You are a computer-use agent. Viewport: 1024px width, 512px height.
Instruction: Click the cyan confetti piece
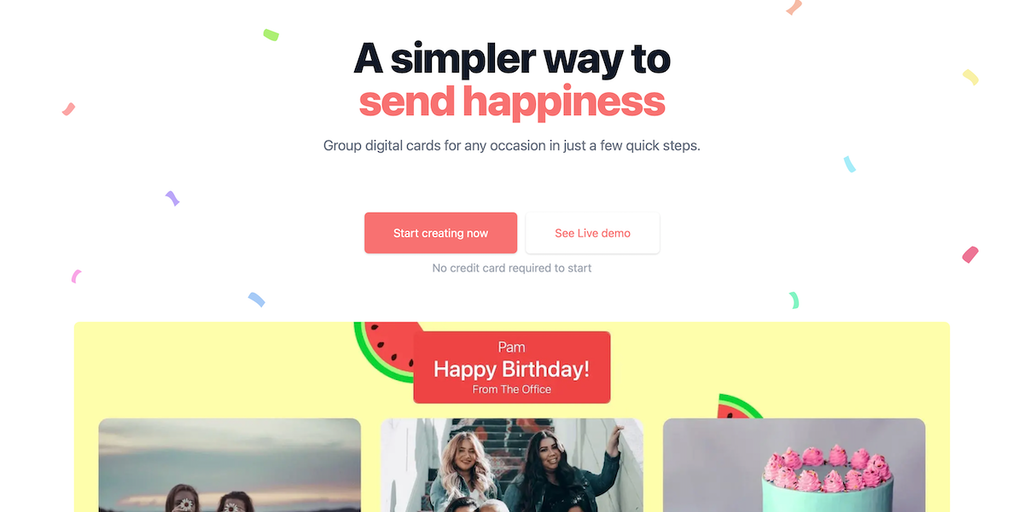point(850,164)
